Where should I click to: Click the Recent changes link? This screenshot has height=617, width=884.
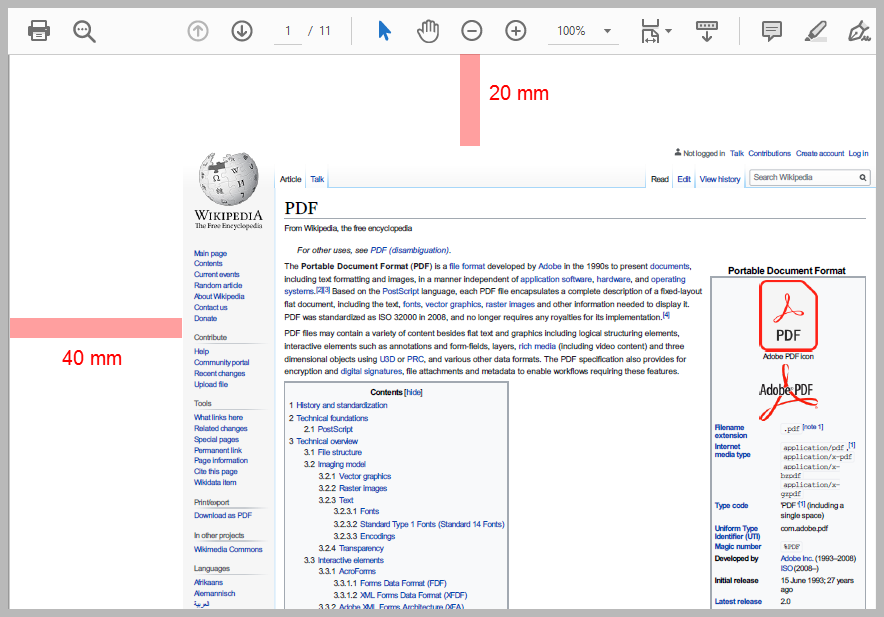pyautogui.click(x=219, y=374)
